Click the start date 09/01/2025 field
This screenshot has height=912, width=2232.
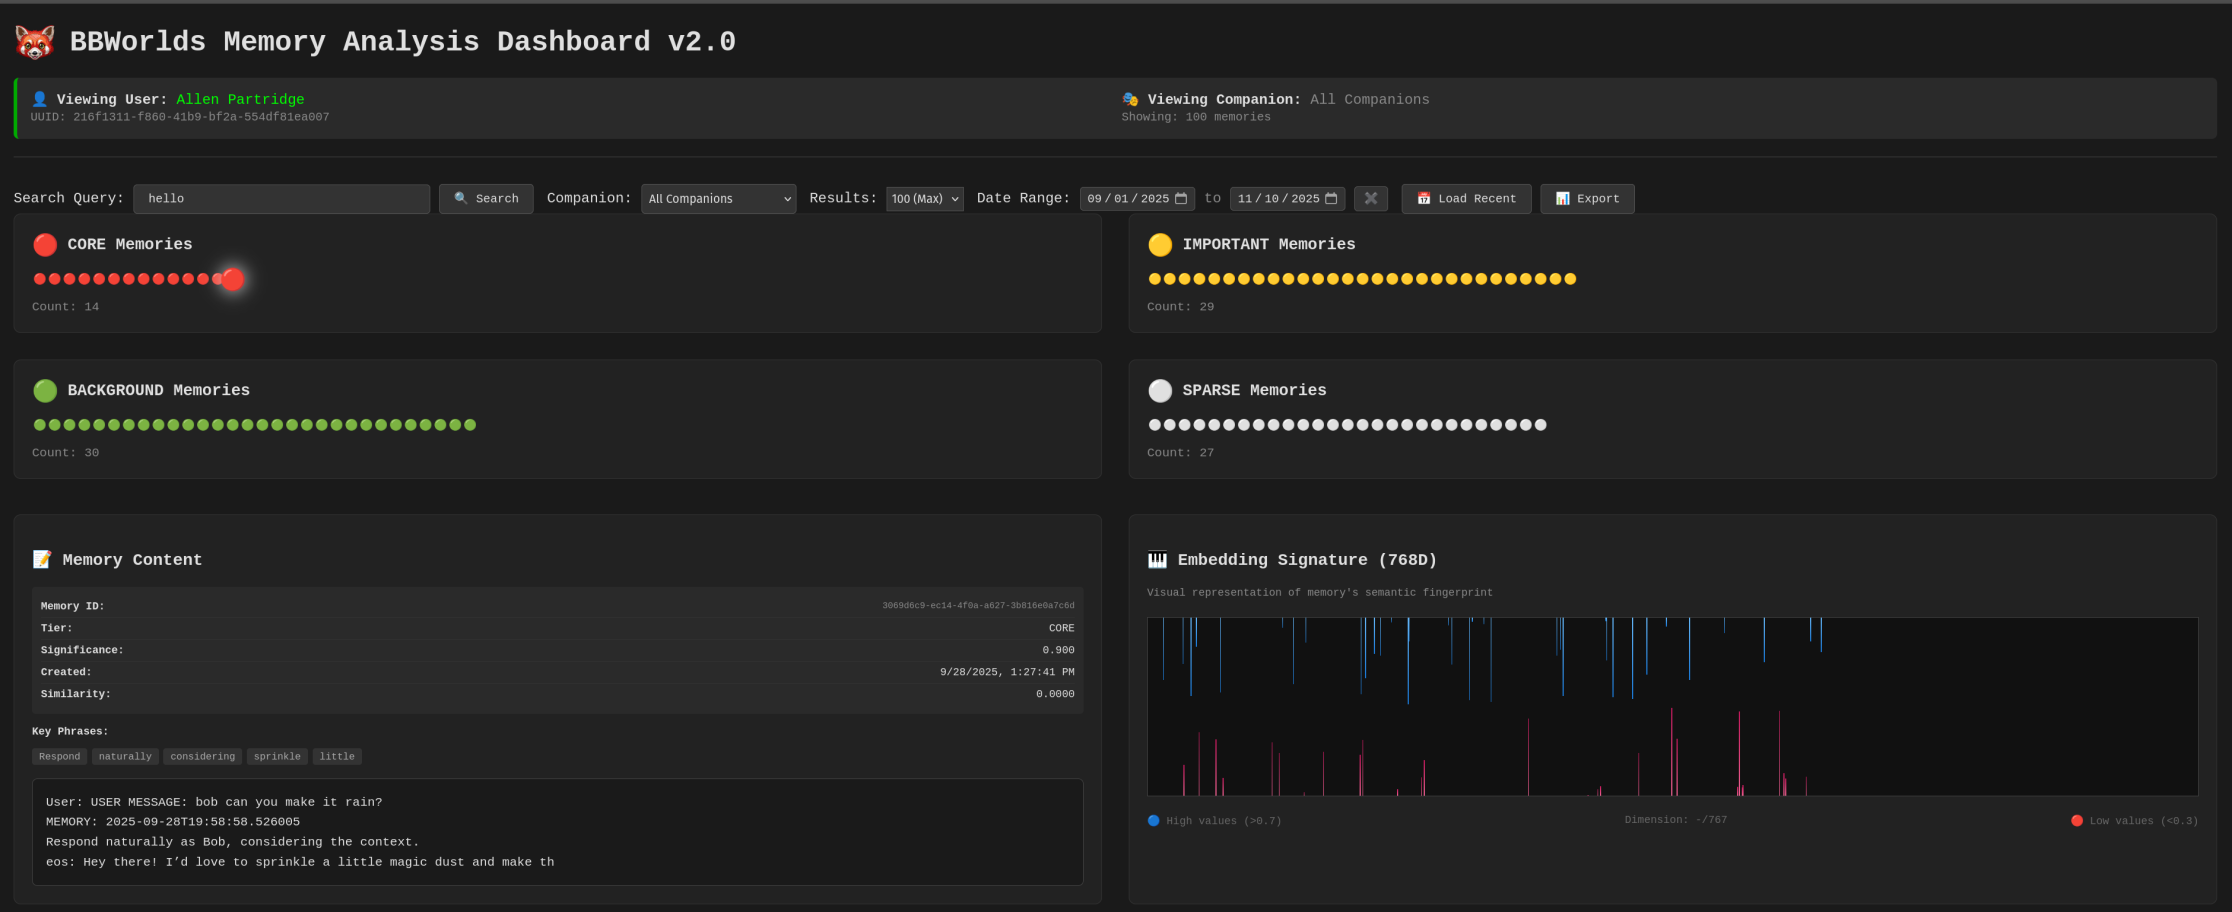click(1127, 199)
